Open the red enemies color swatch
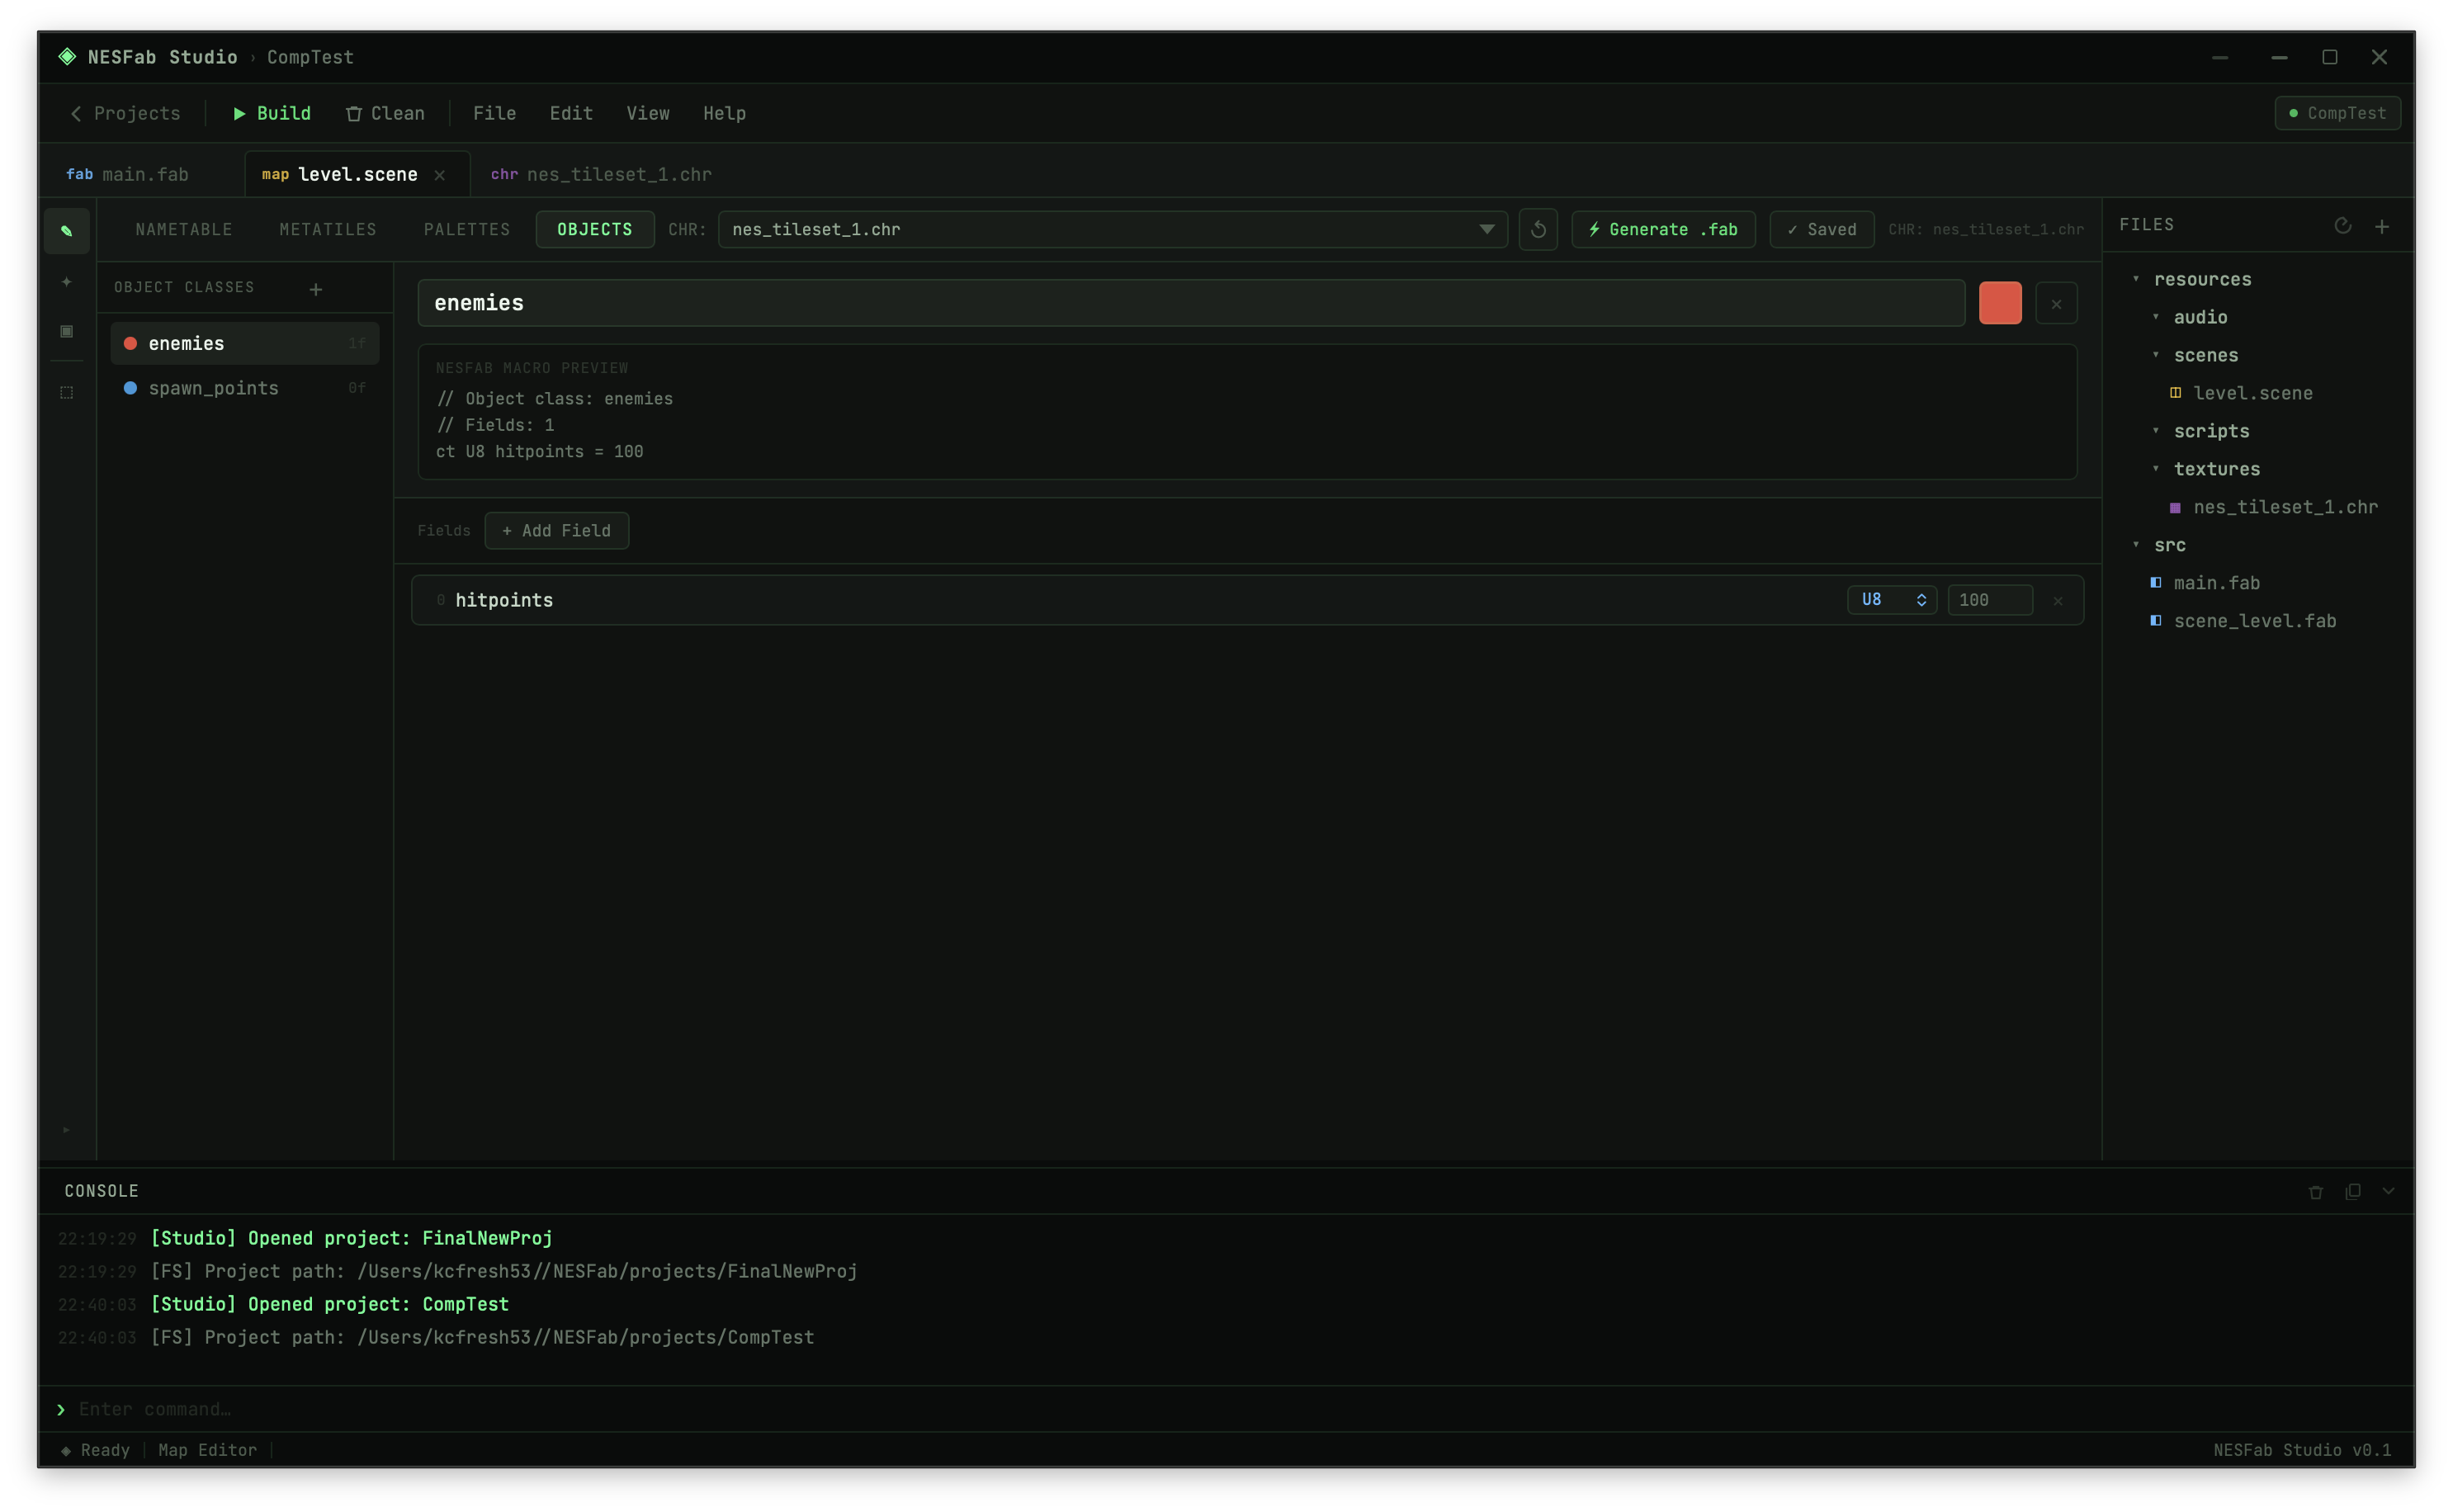Screen dimensions: 2453x1512 click(x=1999, y=303)
